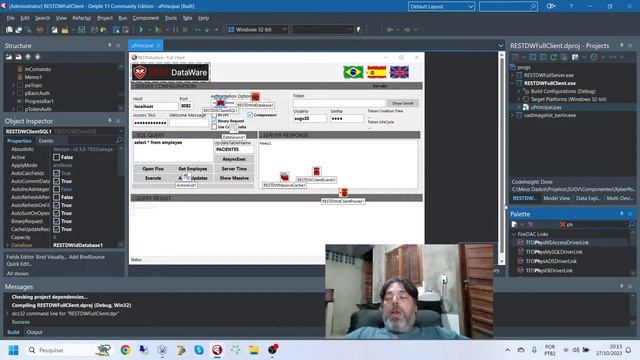Collapse the RESTDWFullClient.exe project node
The image size is (640, 360).
click(x=513, y=83)
